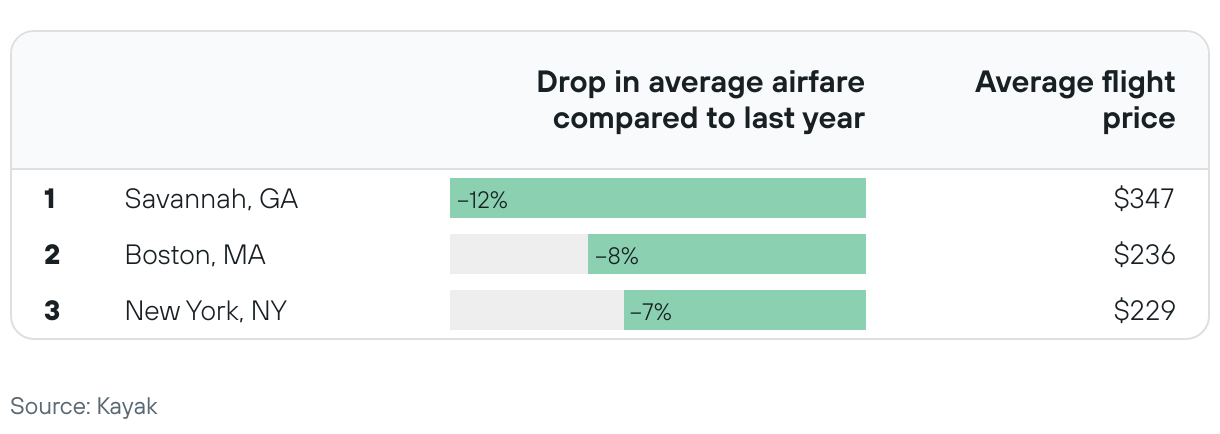Screen dimensions: 1220x434
Task: Click the right end of Boston's green bar
Action: 858,255
